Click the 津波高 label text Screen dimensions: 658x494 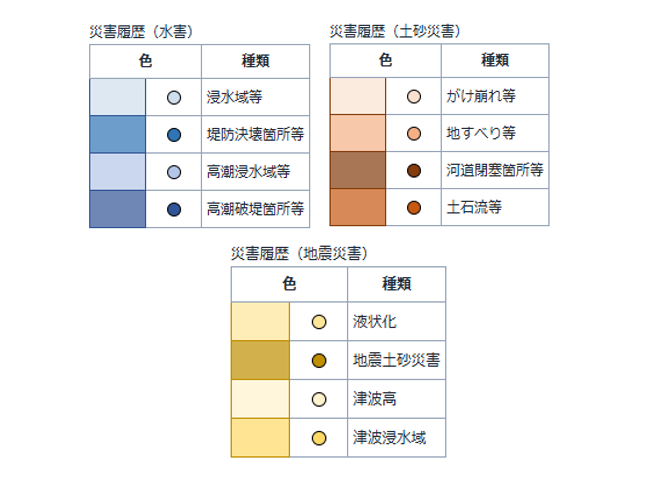point(374,399)
